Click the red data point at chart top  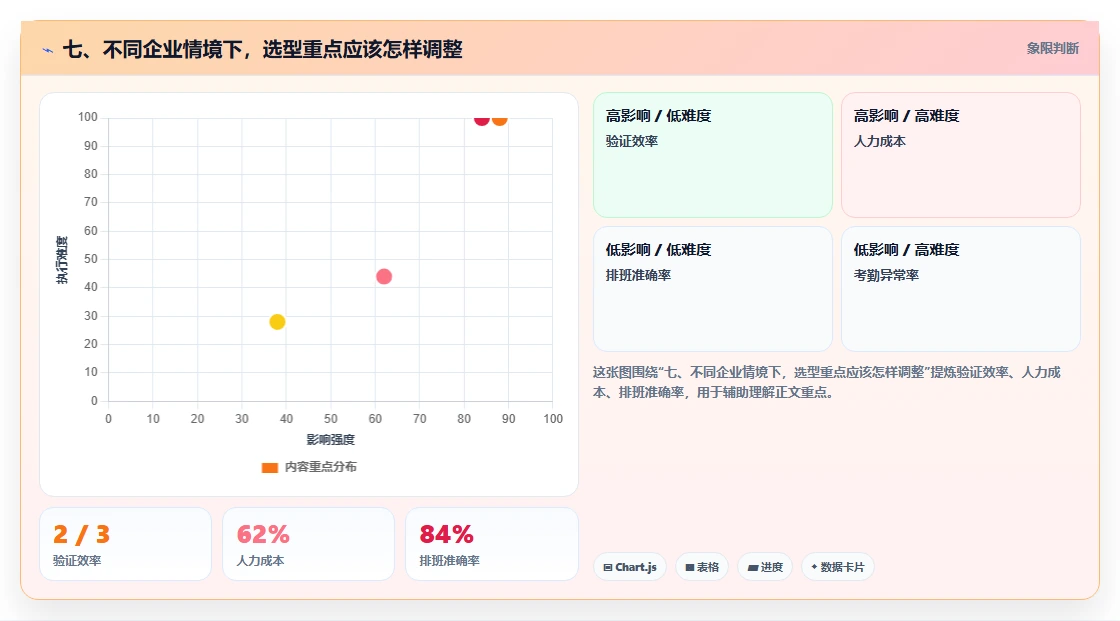(x=481, y=119)
